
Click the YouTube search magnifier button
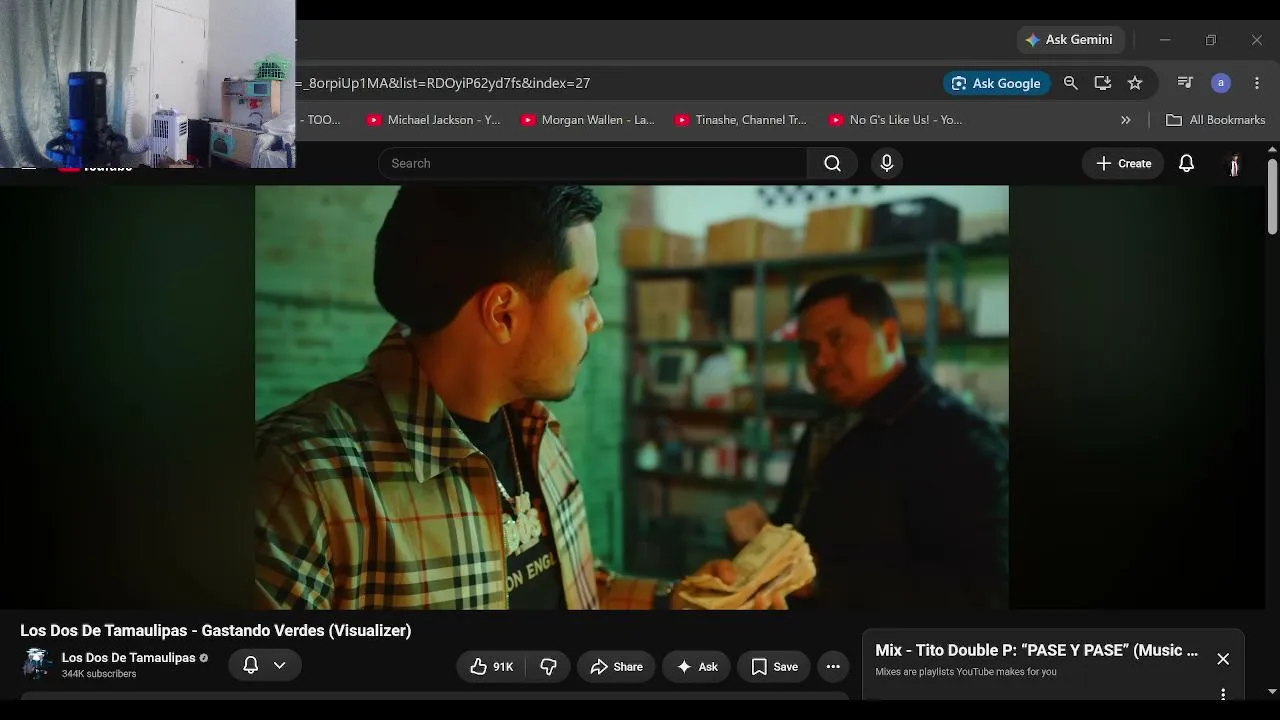pos(832,163)
